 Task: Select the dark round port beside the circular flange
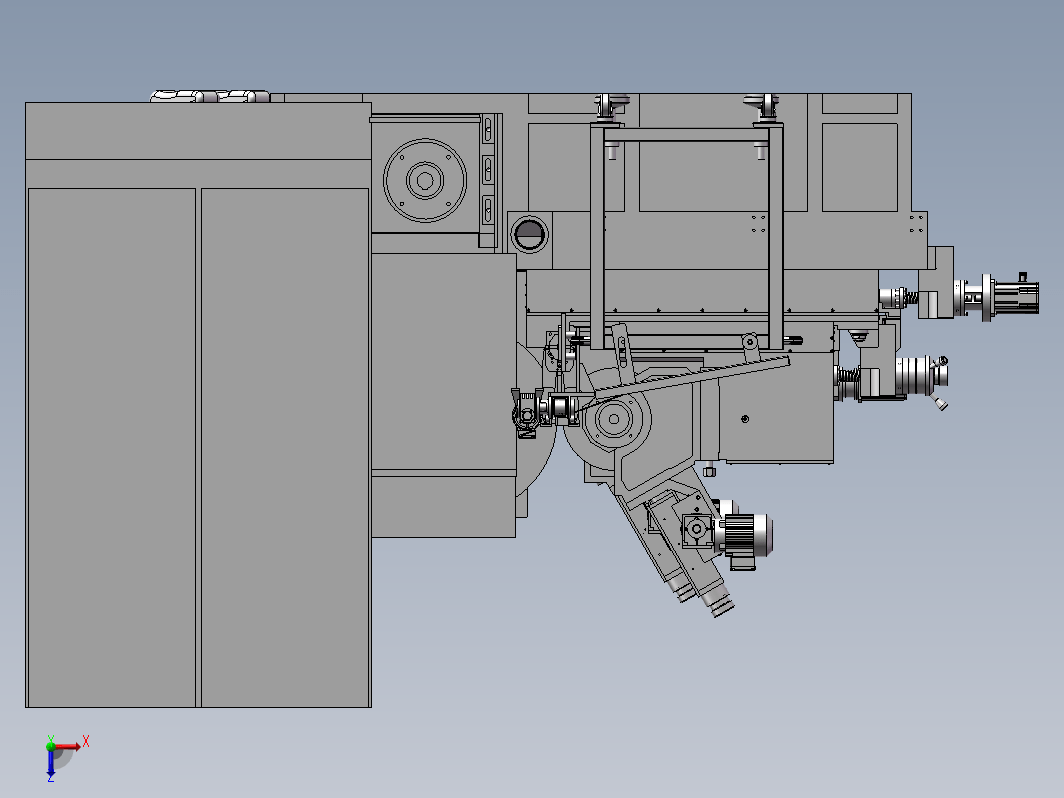tap(529, 234)
